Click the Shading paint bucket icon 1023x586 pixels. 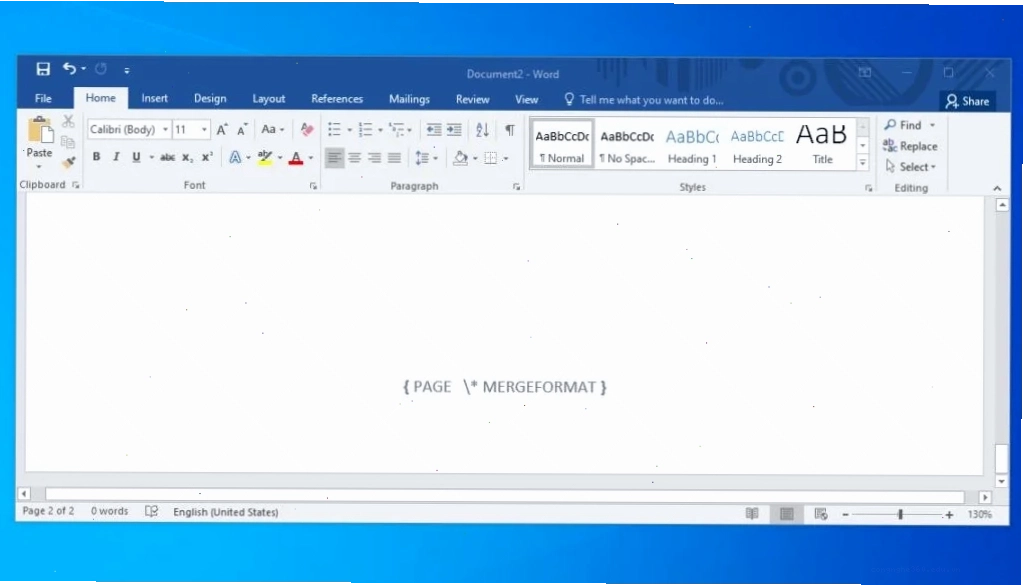click(x=461, y=157)
